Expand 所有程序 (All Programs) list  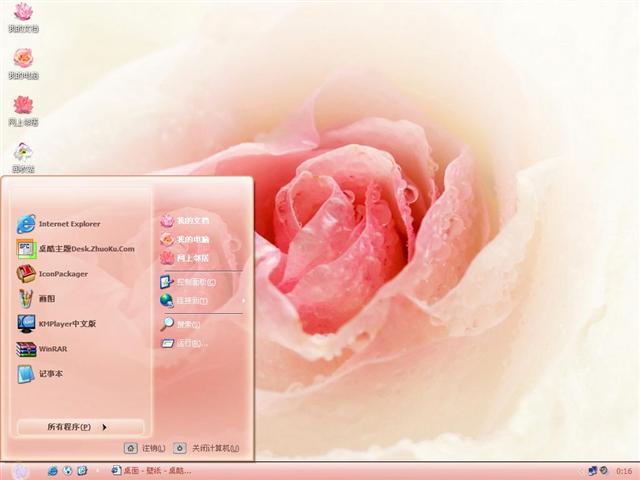[x=80, y=427]
